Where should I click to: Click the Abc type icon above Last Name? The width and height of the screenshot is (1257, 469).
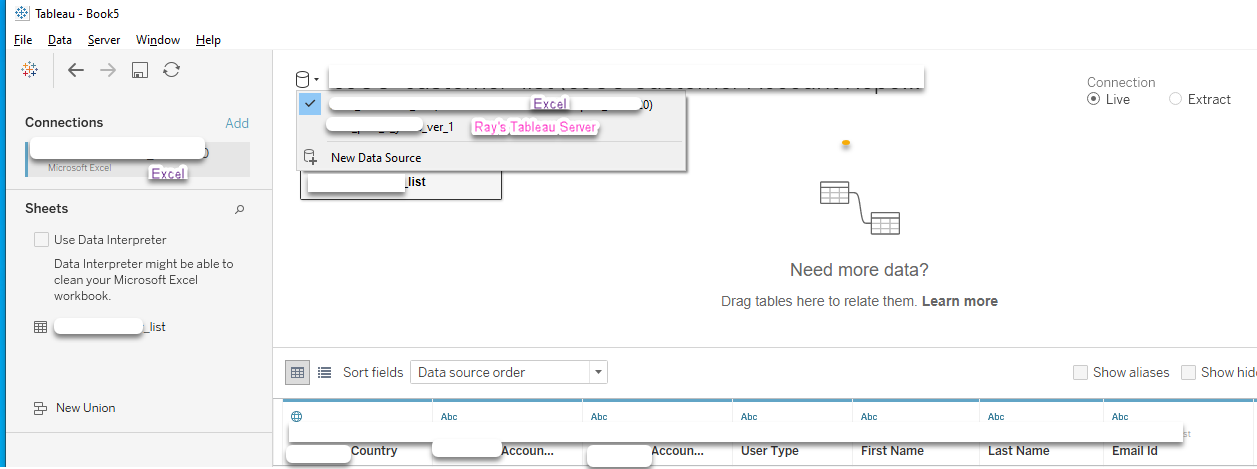pyautogui.click(x=996, y=417)
